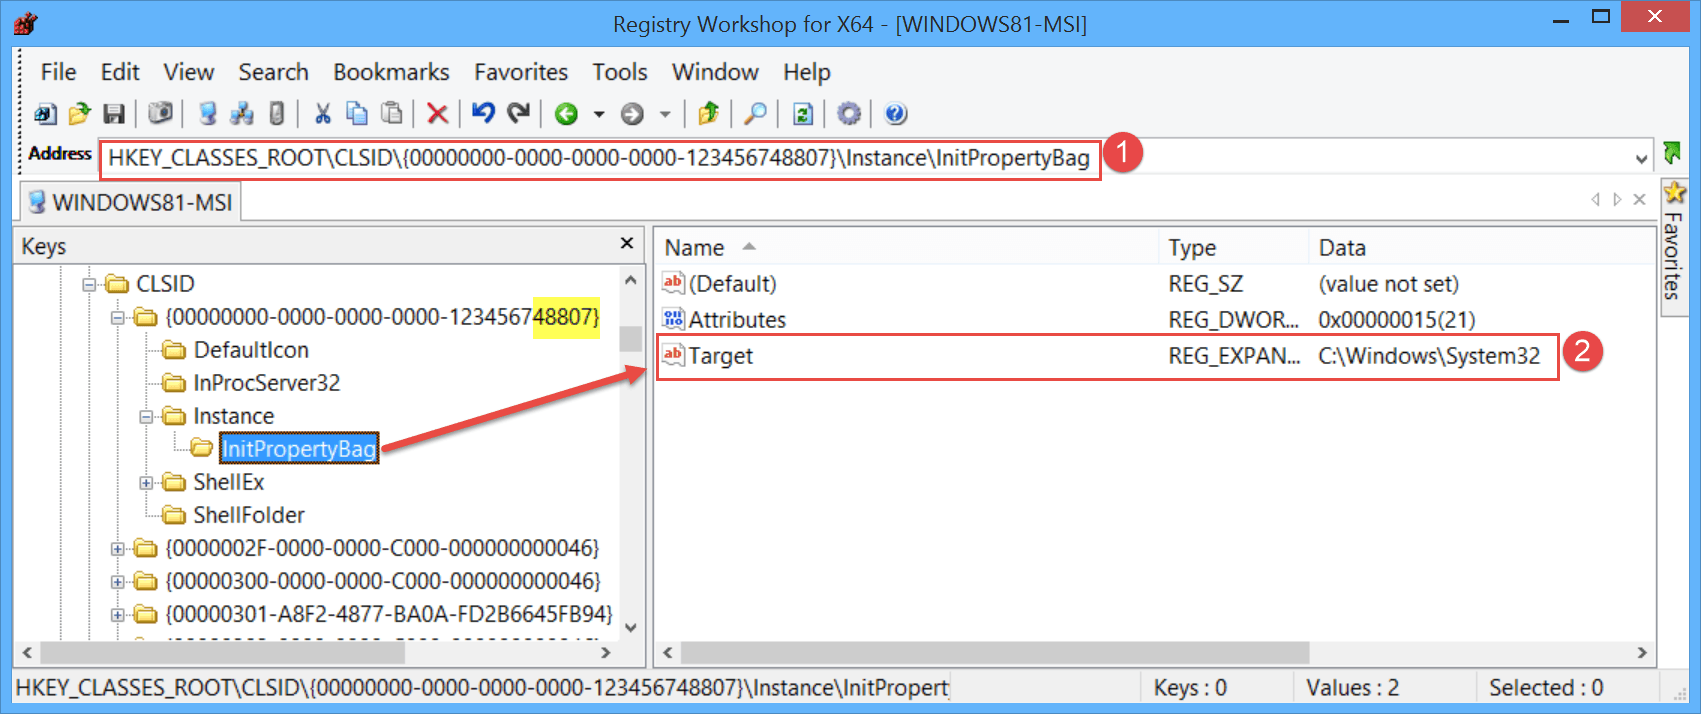
Task: Click the blue Help question icon
Action: click(x=896, y=114)
